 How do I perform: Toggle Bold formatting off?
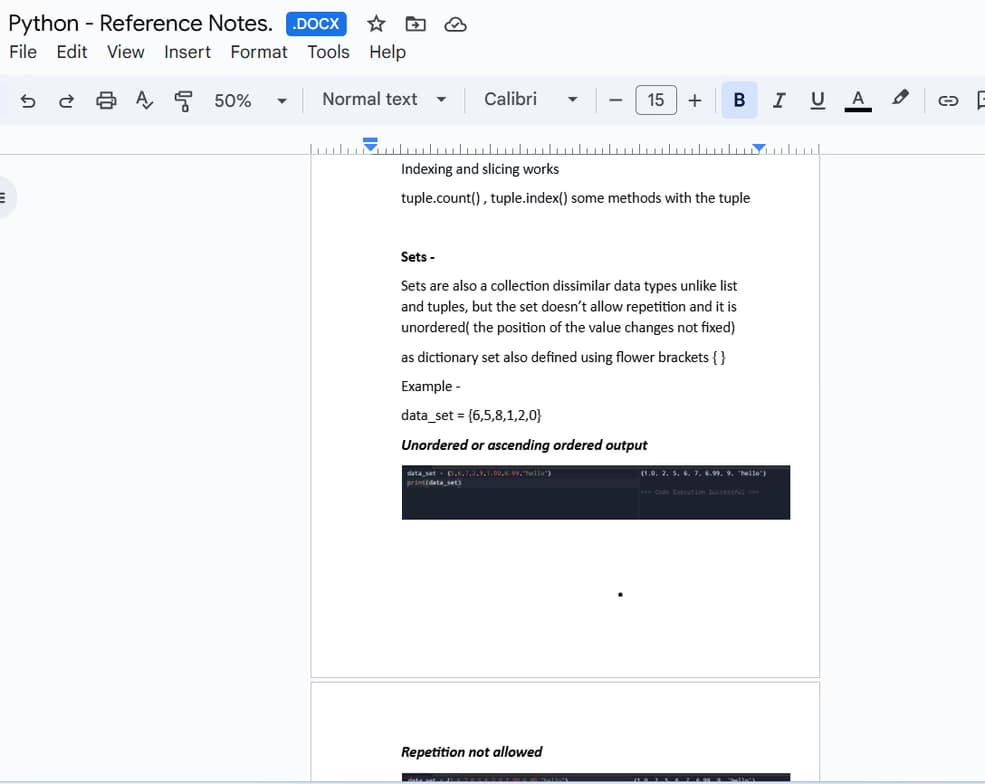coord(739,100)
